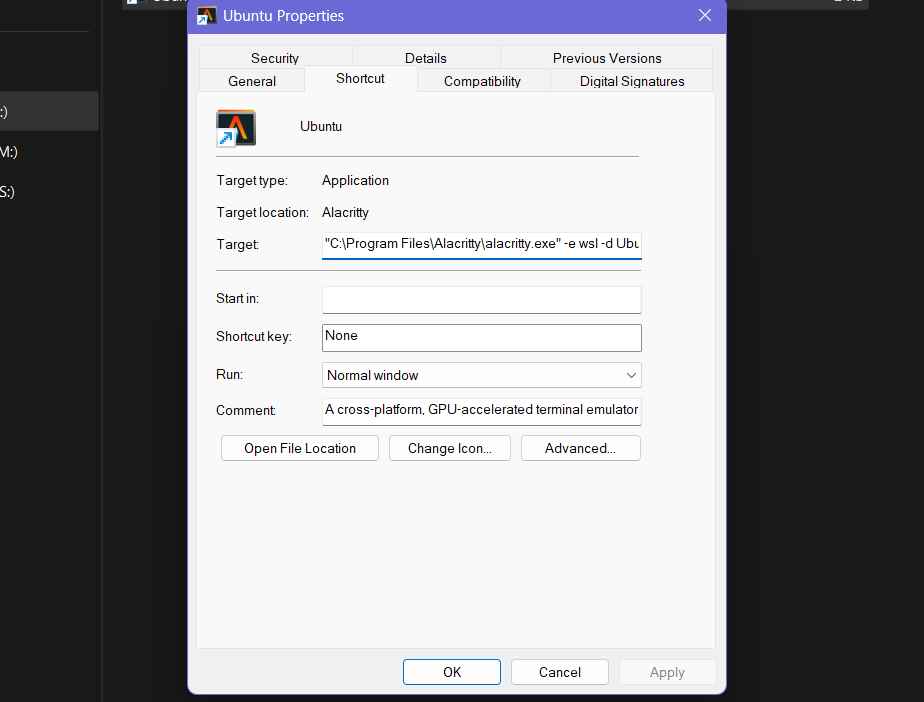The width and height of the screenshot is (924, 702).
Task: Click the 'Application' target type value
Action: tap(355, 180)
